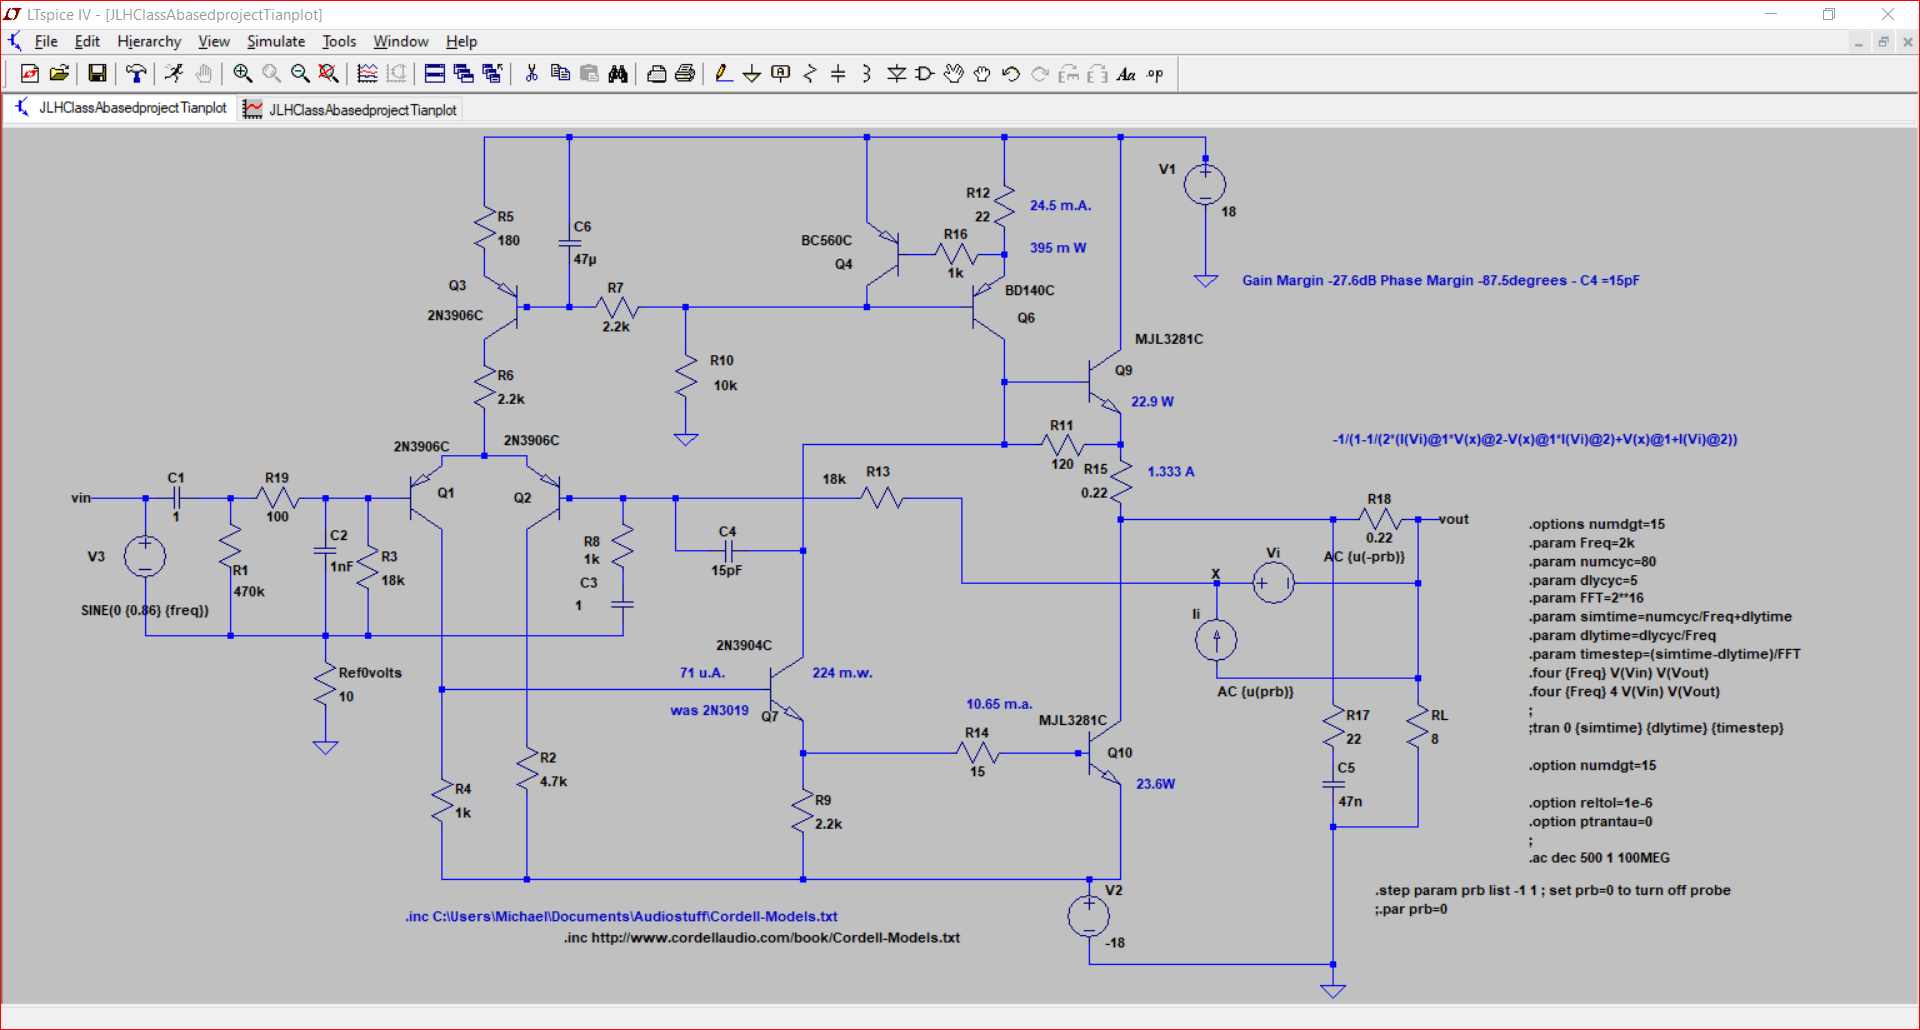Screen dimensions: 1920x1030
Task: Zoom out with the minus magnifier icon
Action: click(x=299, y=74)
